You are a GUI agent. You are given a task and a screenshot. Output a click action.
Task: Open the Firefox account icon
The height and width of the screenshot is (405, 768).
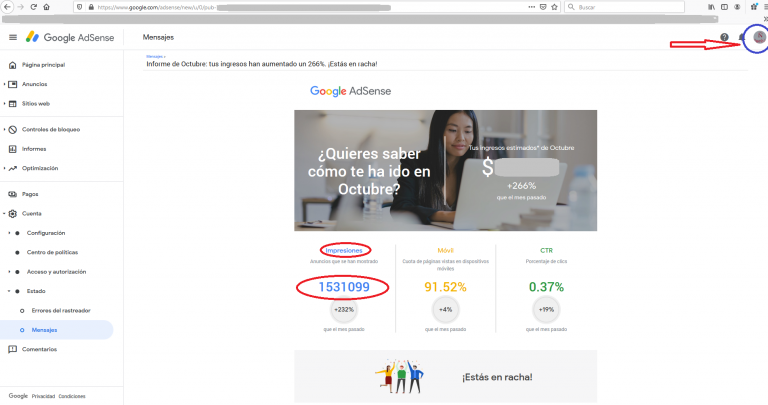click(737, 7)
